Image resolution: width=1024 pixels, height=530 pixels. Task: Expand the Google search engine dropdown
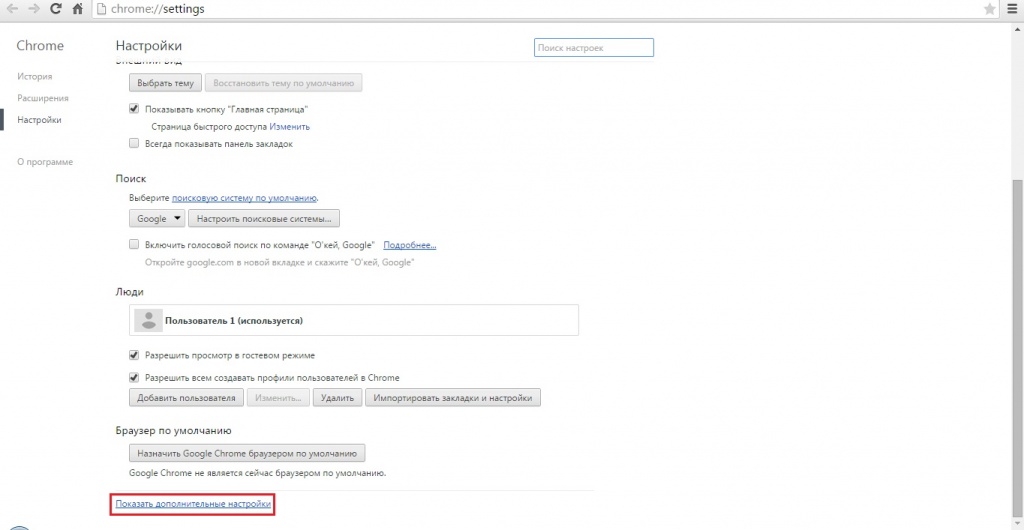click(158, 218)
